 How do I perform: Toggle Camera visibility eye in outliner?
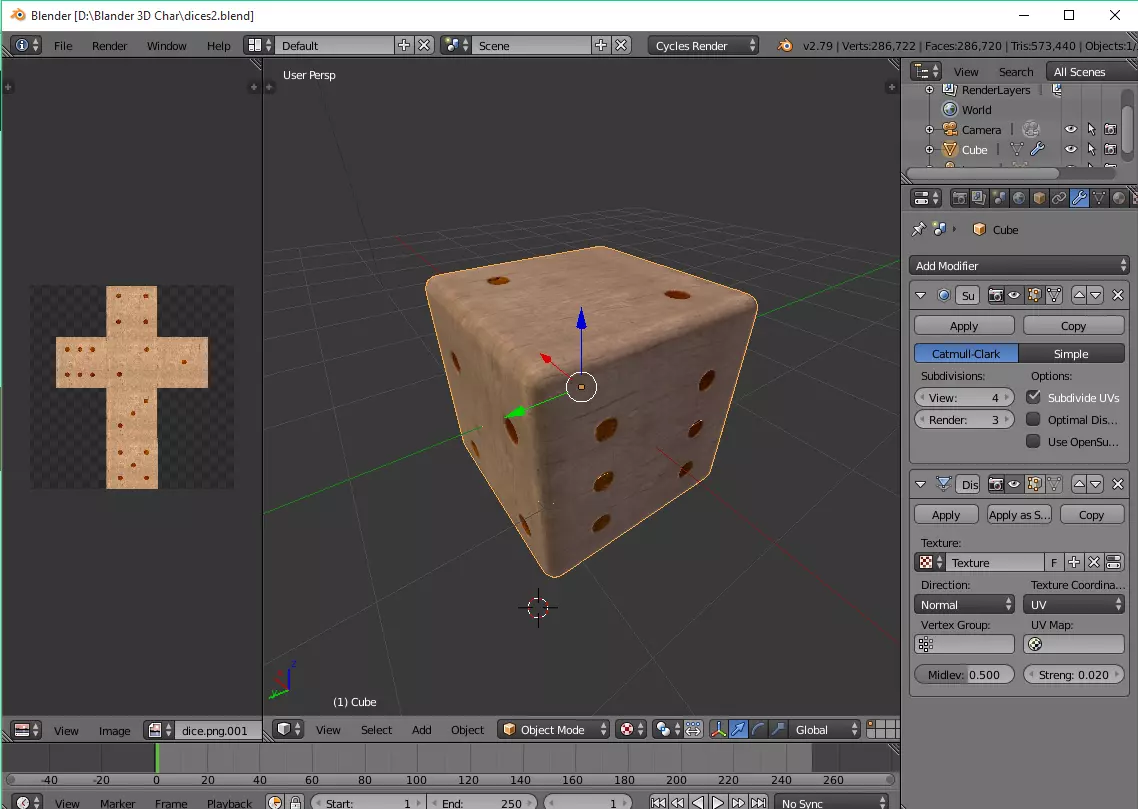pos(1071,129)
